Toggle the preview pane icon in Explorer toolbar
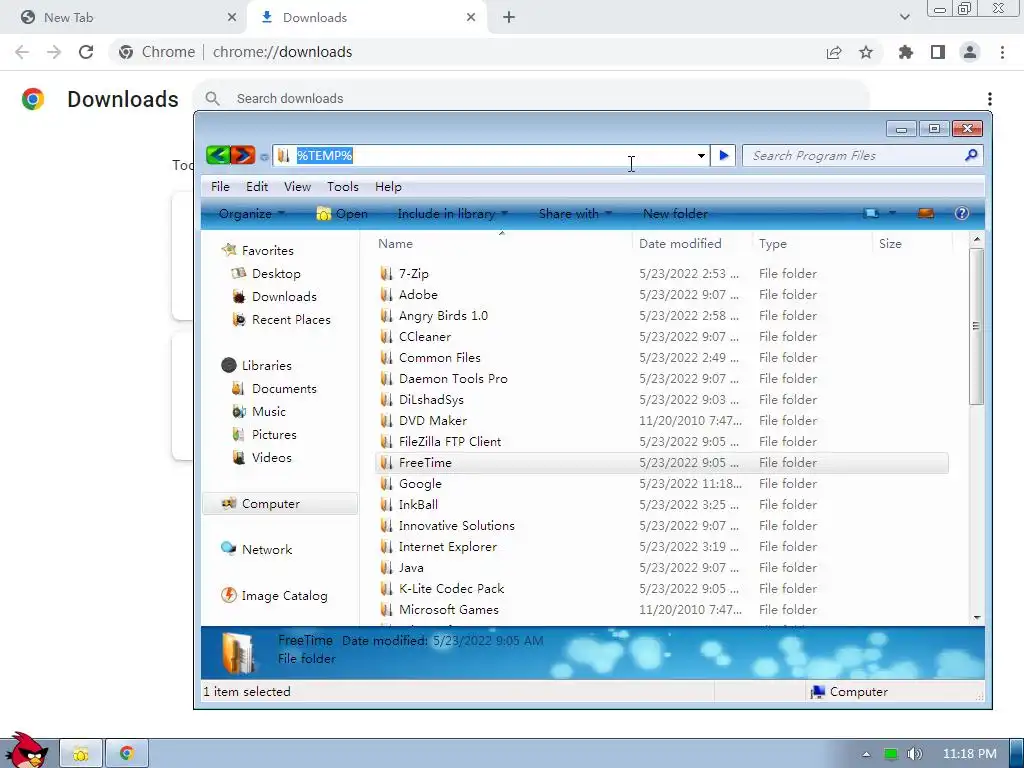The height and width of the screenshot is (768, 1024). (925, 213)
